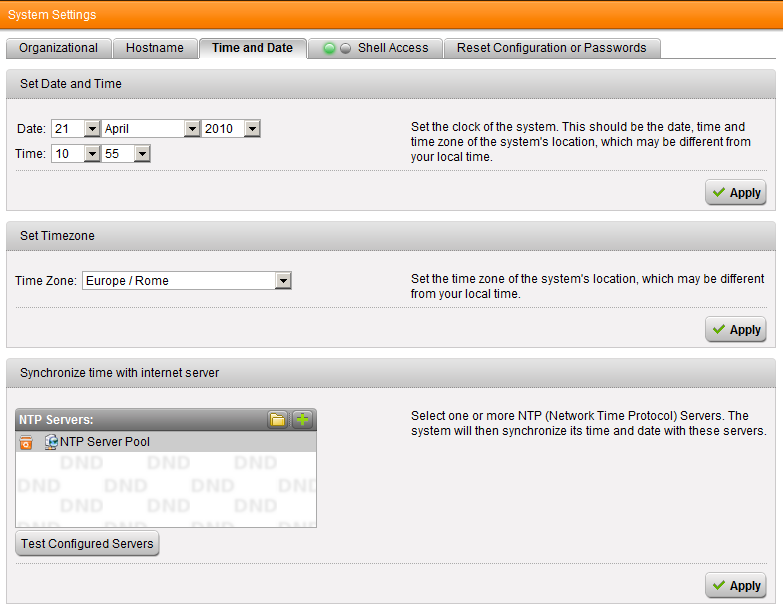
Task: Open the Time Zone dropdown Europe / Rome
Action: [x=187, y=281]
